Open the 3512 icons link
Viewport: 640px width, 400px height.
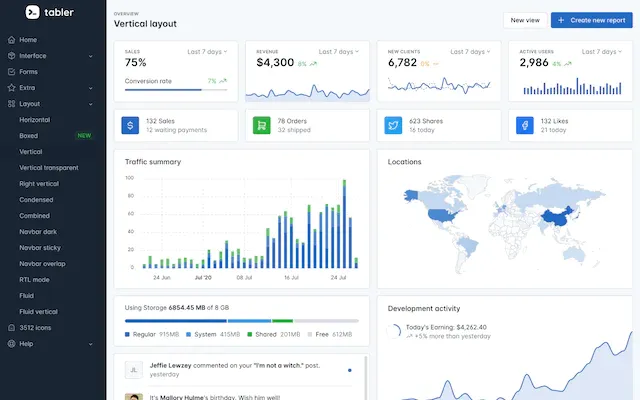pyautogui.click(x=35, y=327)
